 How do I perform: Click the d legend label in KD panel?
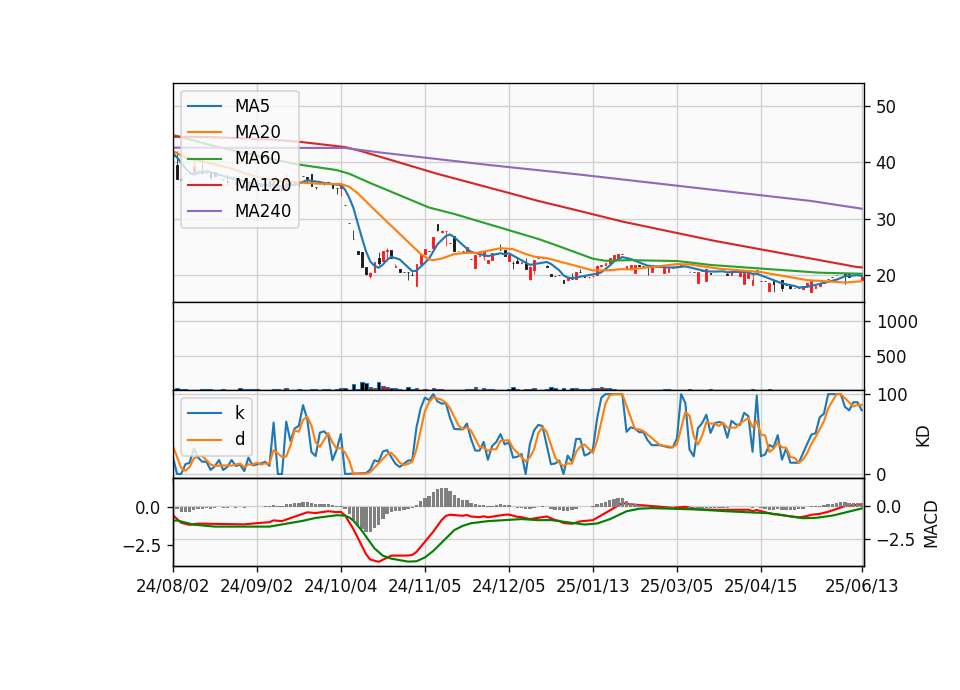(240, 438)
